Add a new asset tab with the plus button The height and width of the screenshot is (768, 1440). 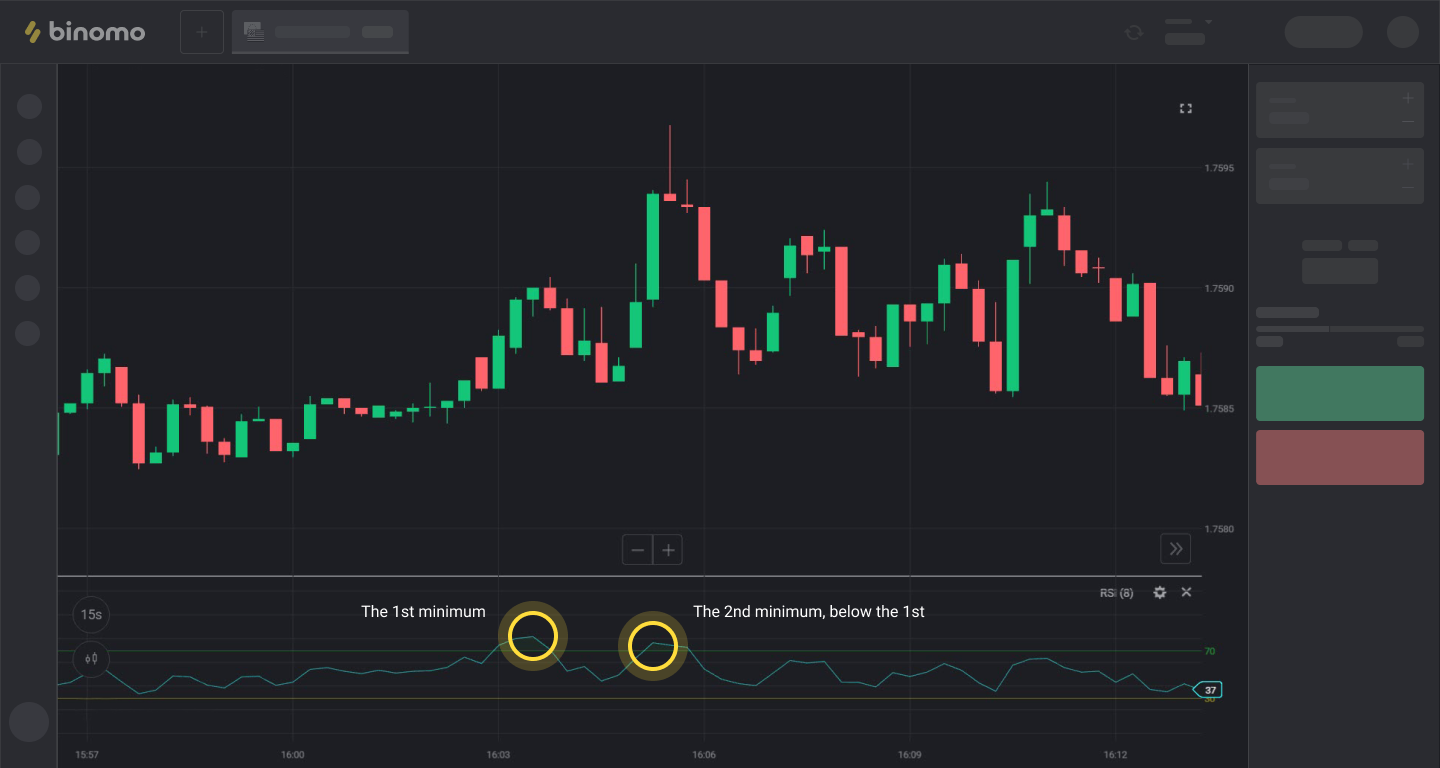[x=202, y=32]
